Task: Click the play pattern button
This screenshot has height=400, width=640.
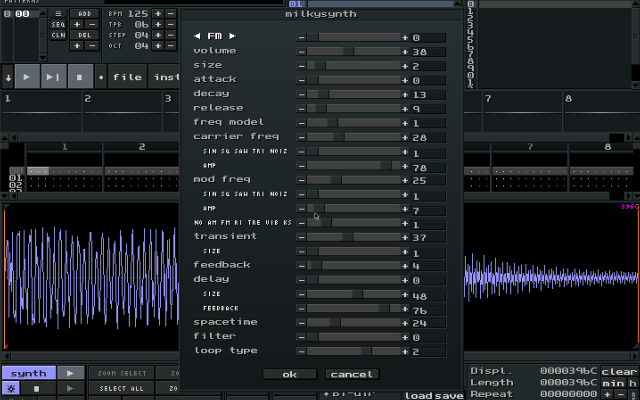Action: point(53,77)
